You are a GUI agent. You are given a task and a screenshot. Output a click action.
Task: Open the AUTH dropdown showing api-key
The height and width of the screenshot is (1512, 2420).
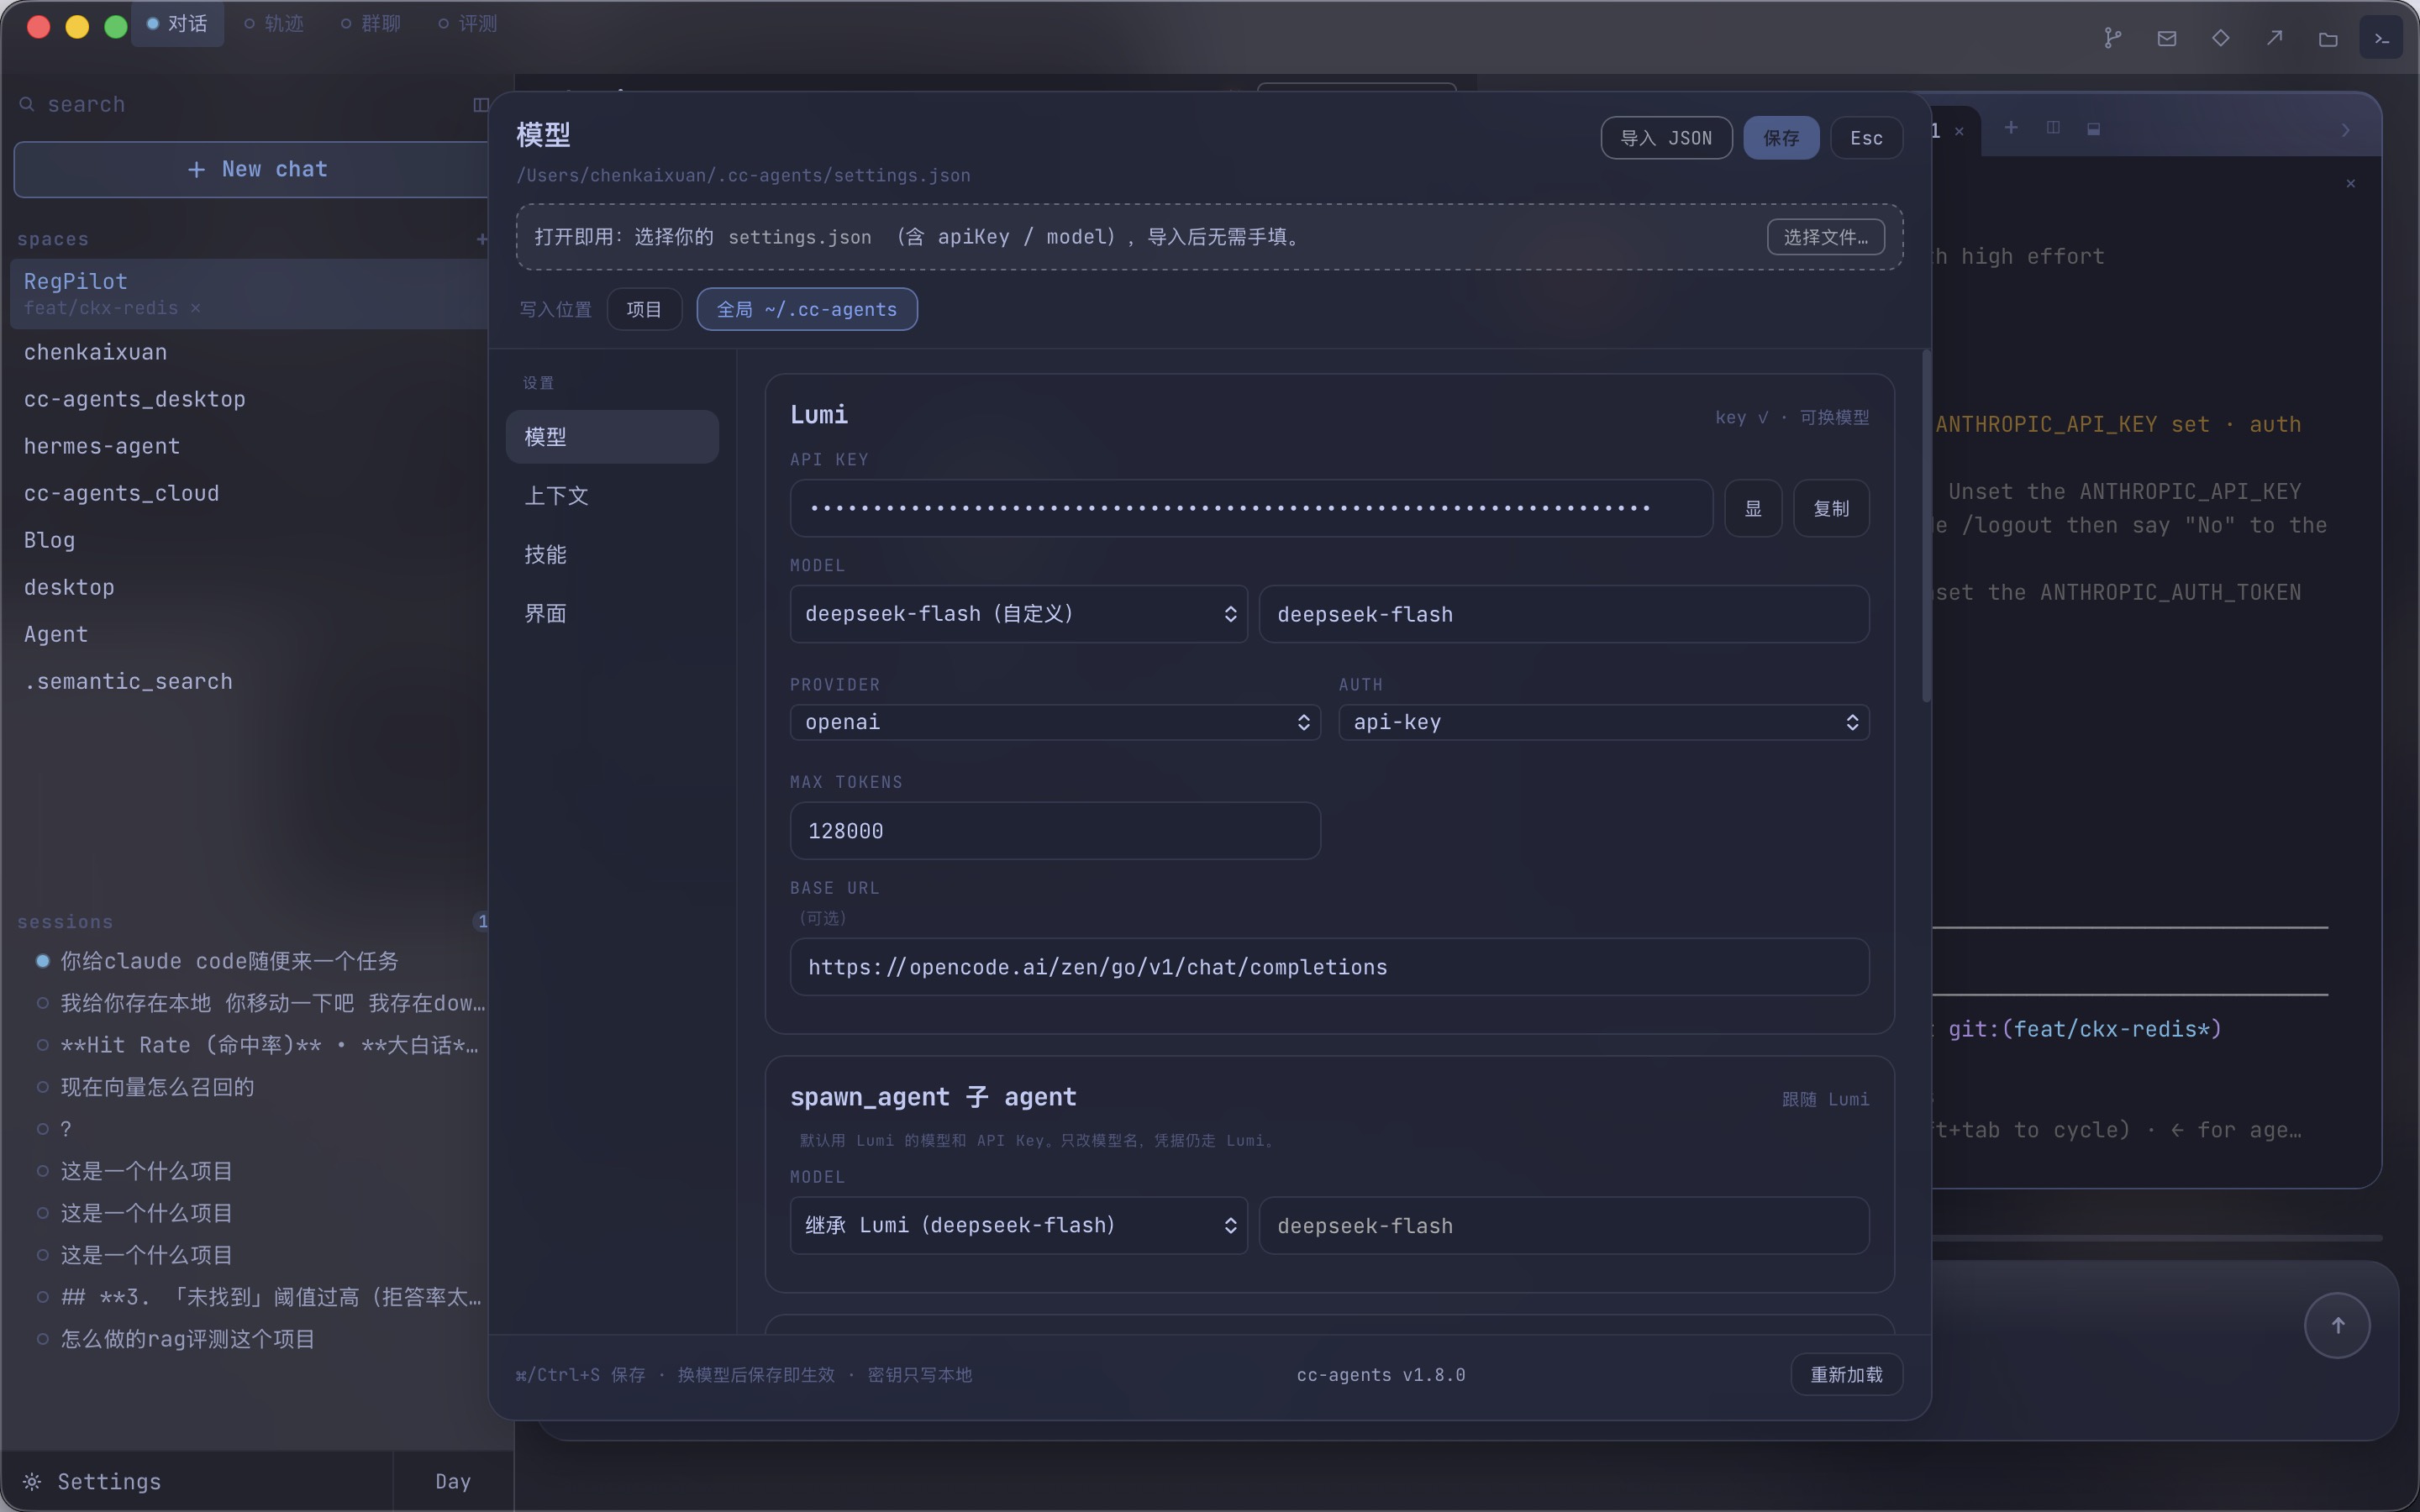[1604, 722]
